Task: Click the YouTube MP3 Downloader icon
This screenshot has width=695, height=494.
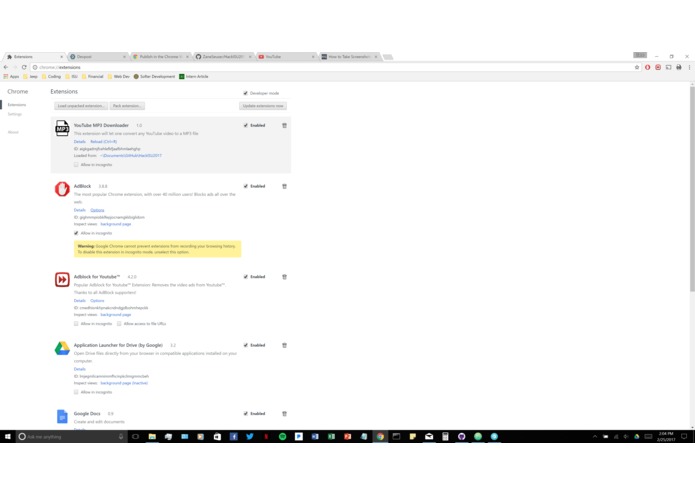Action: 62,128
